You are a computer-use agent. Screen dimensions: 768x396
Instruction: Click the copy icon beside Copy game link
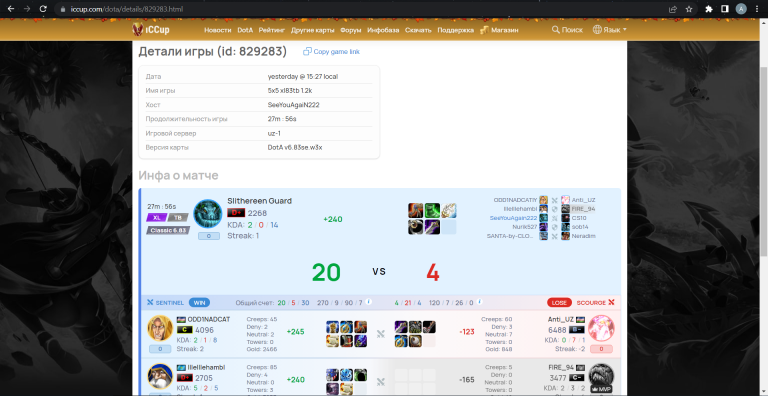click(x=307, y=51)
